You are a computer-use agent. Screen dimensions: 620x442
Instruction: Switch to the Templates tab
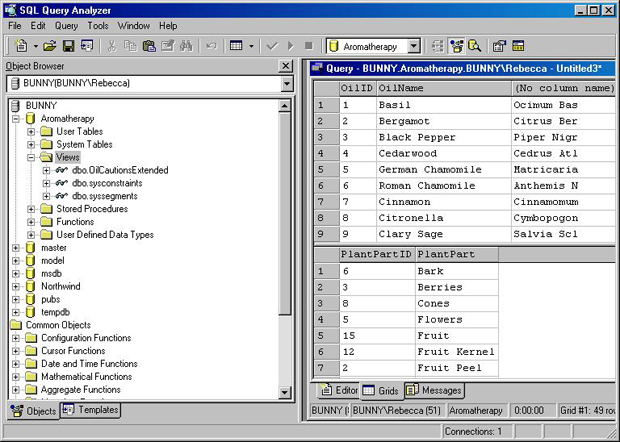[x=91, y=410]
